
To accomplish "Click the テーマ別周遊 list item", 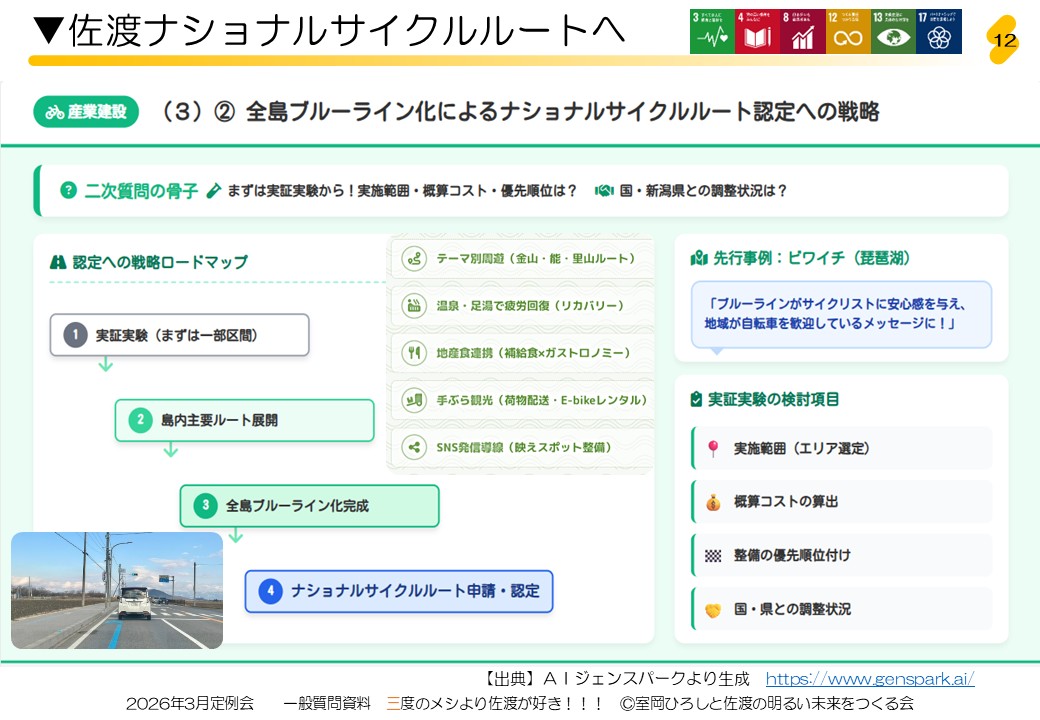I will tap(522, 259).
